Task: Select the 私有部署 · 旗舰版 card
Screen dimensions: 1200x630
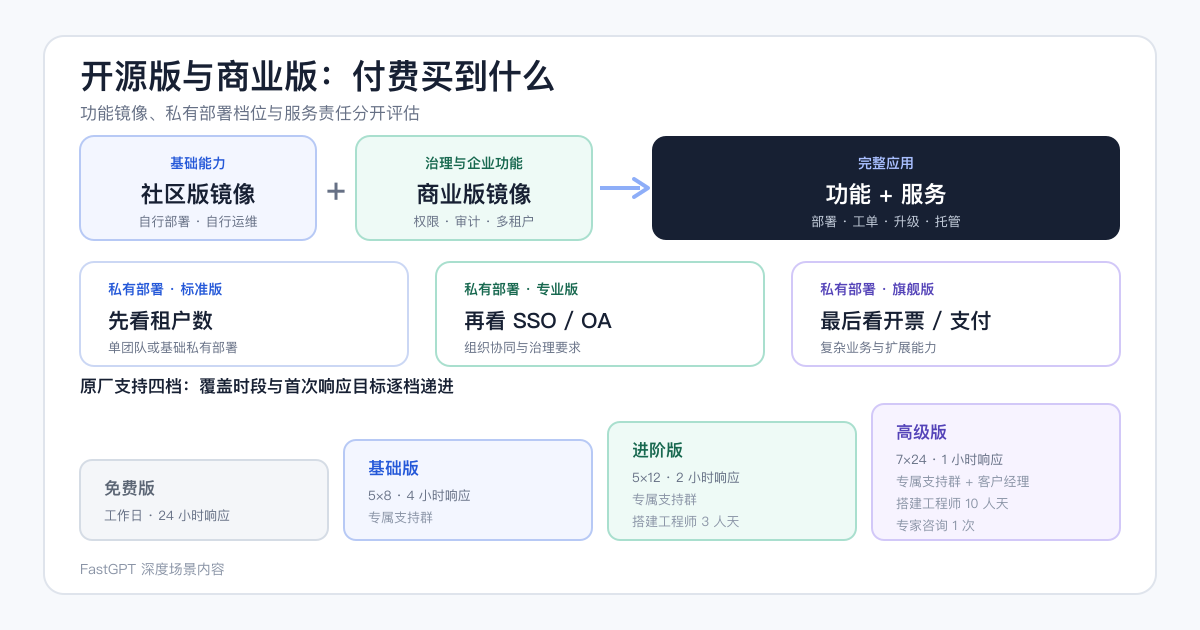Action: (x=956, y=314)
